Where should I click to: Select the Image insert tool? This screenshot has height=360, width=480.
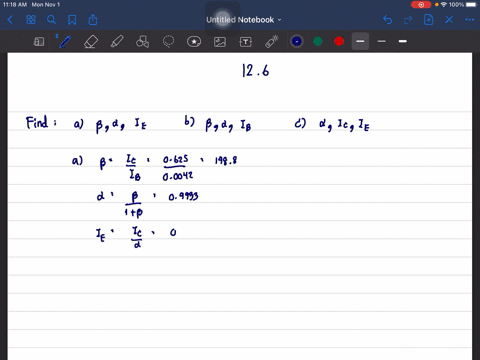click(220, 42)
